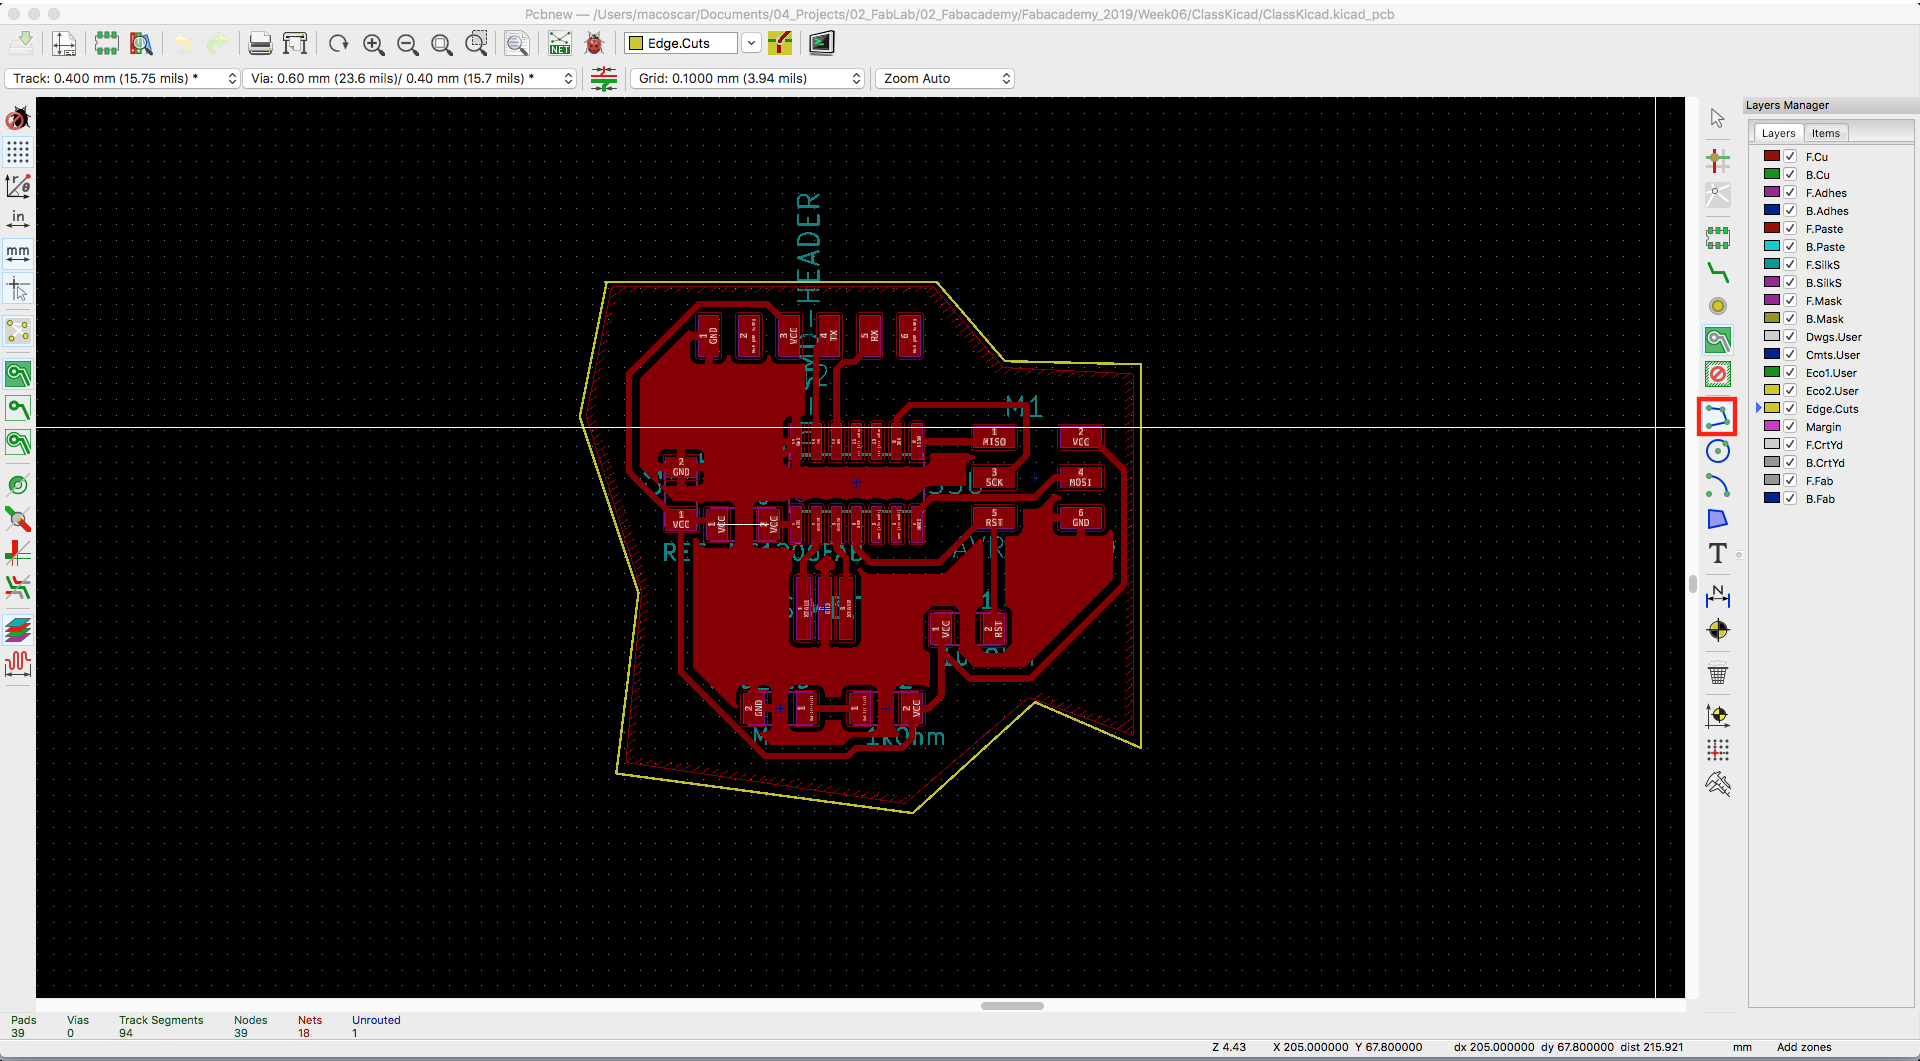Viewport: 1920px width, 1061px height.
Task: Choose the Add dimension tool
Action: click(1717, 596)
